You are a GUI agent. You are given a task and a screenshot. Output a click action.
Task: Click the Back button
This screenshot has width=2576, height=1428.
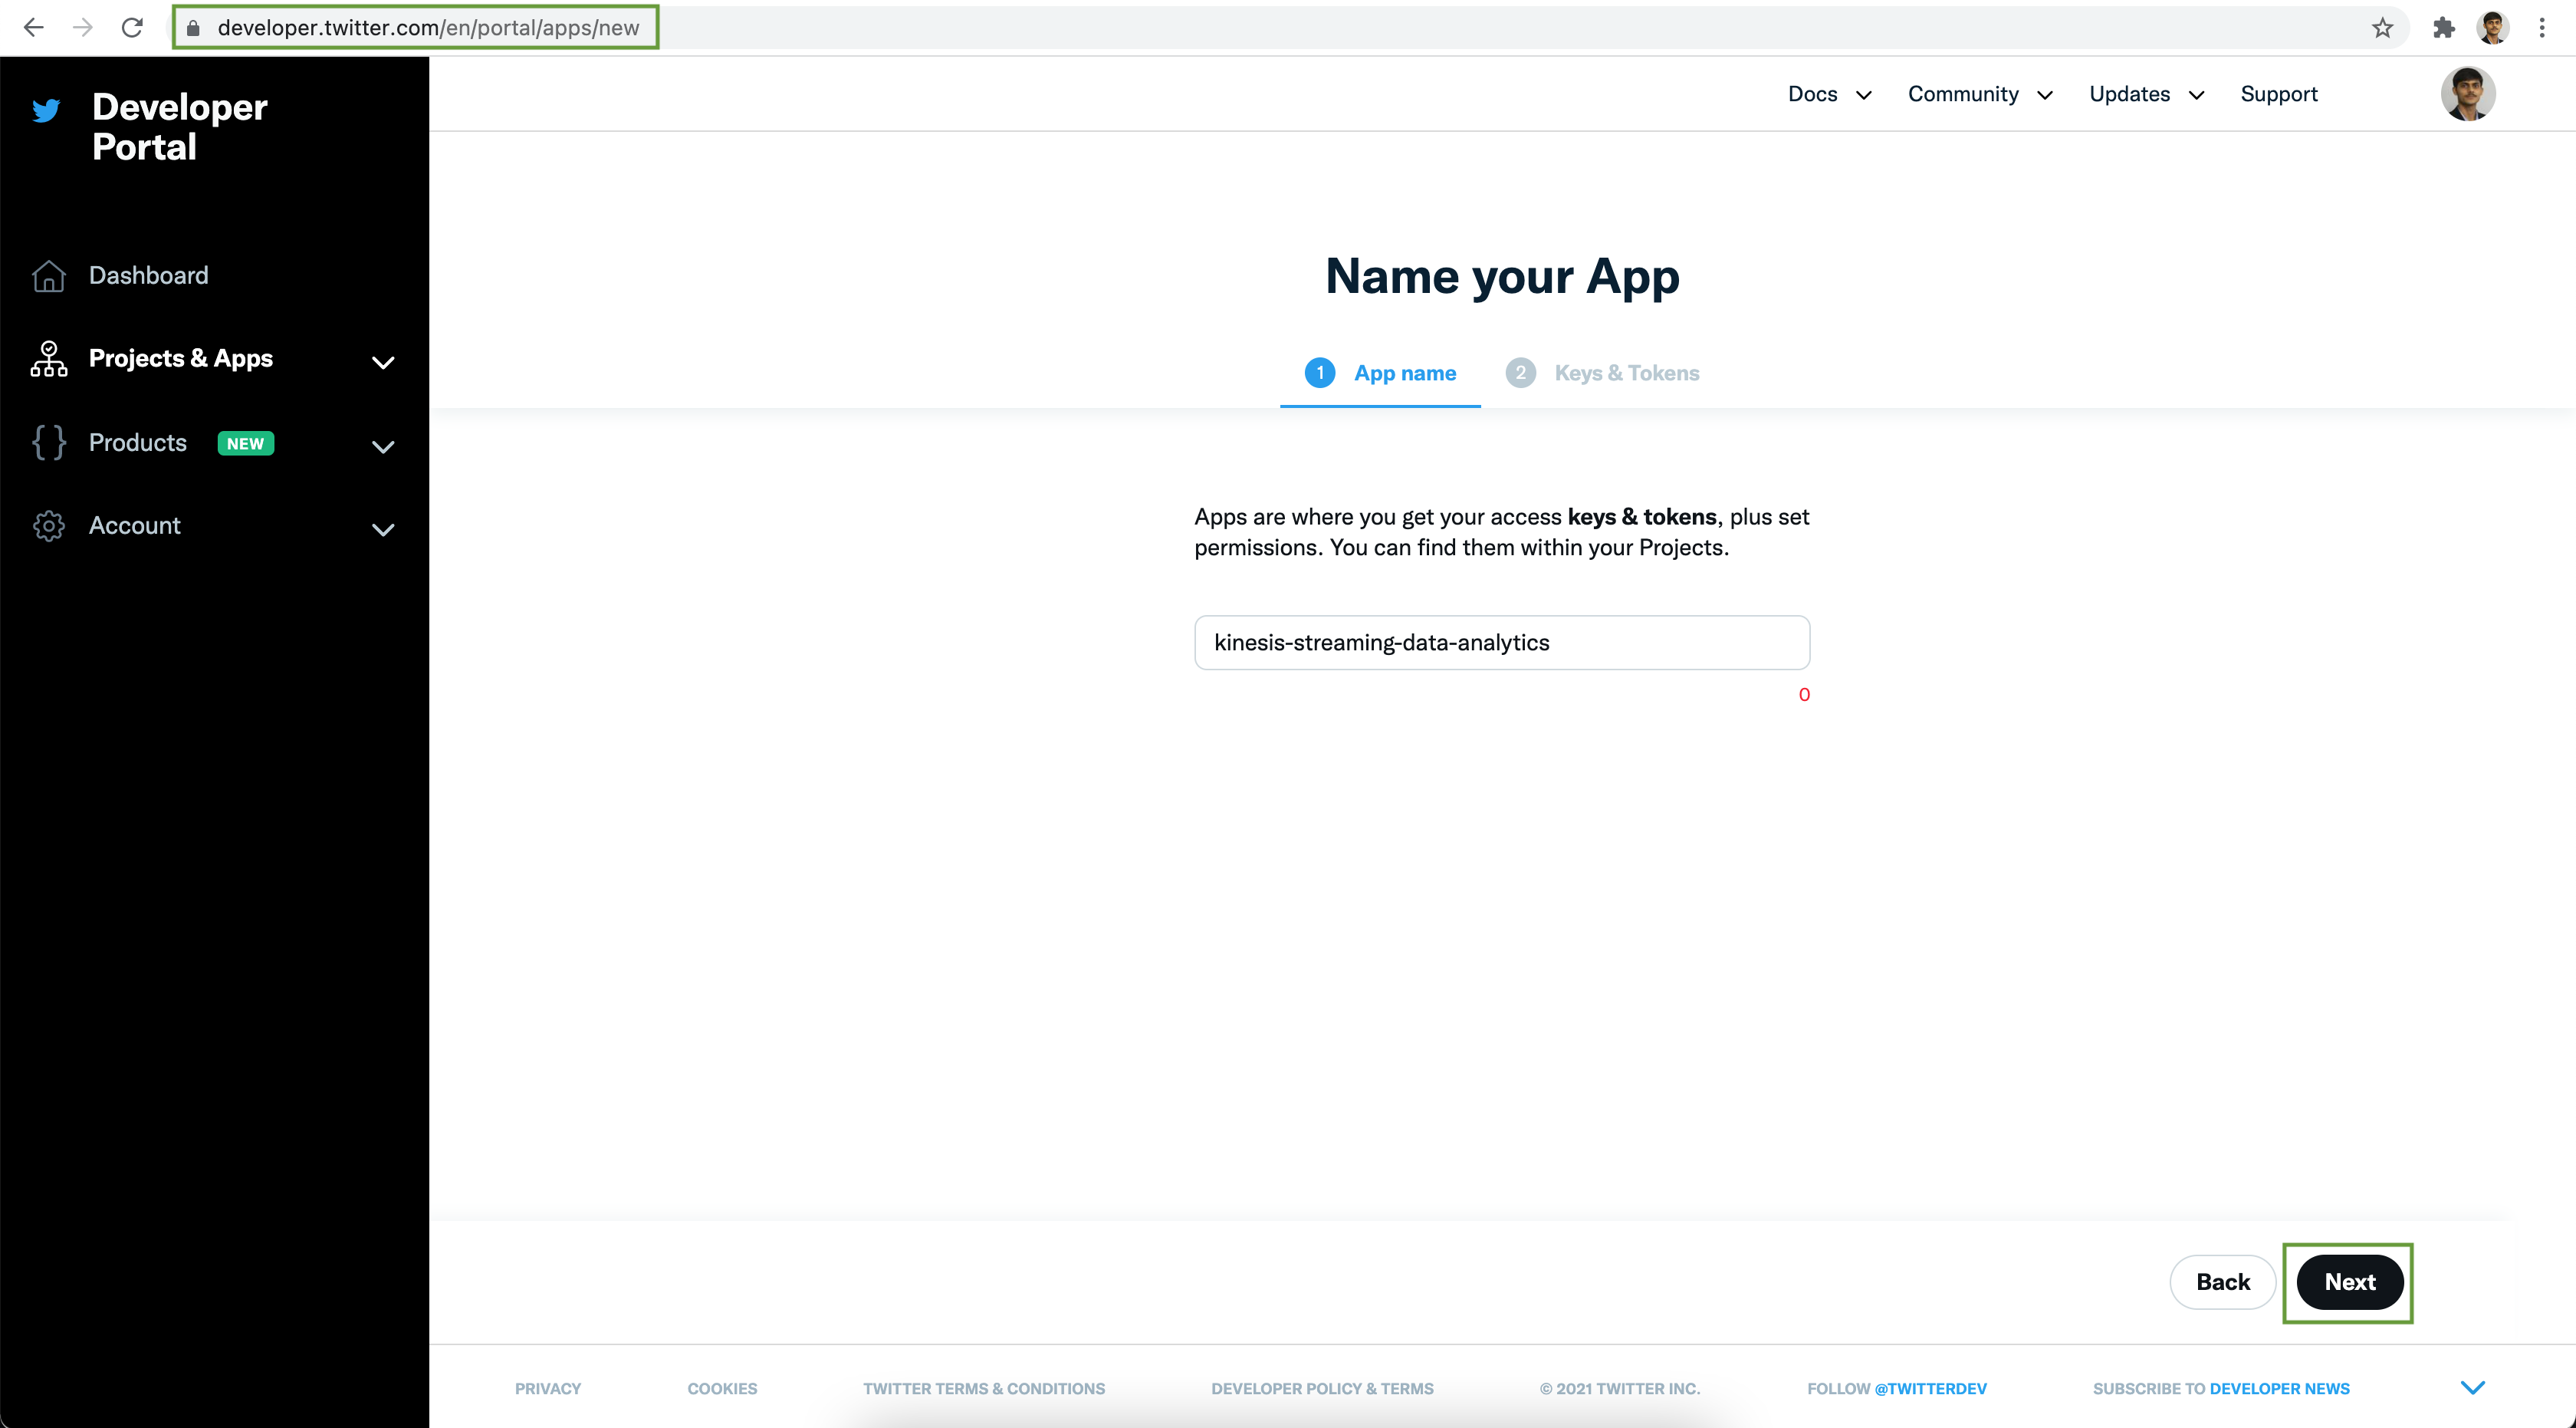(x=2221, y=1280)
